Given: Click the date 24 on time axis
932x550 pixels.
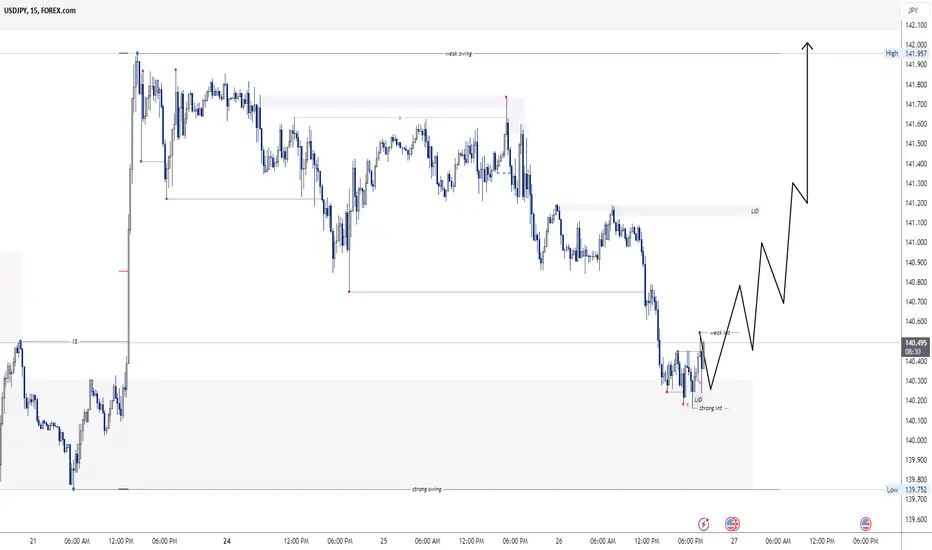Looking at the screenshot, I should (226, 541).
